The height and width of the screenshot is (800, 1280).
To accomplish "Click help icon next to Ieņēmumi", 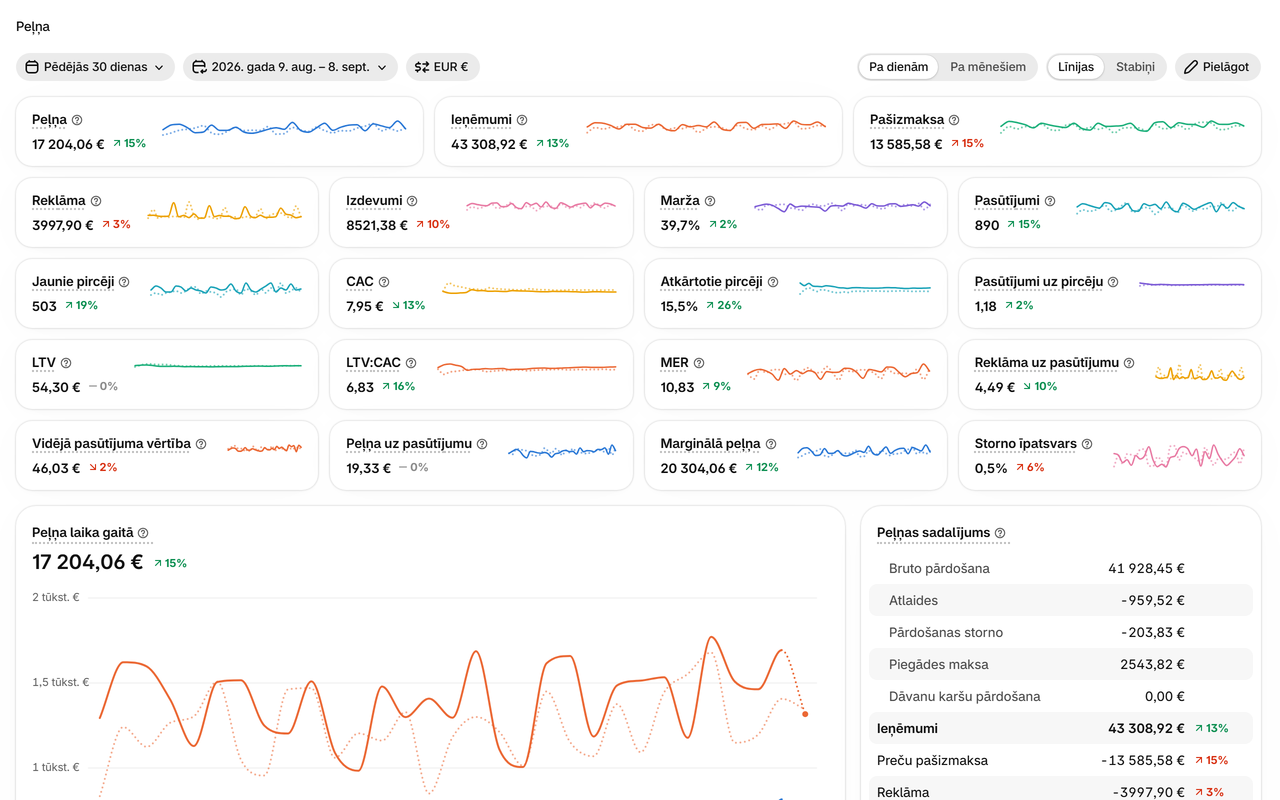I will tap(522, 120).
